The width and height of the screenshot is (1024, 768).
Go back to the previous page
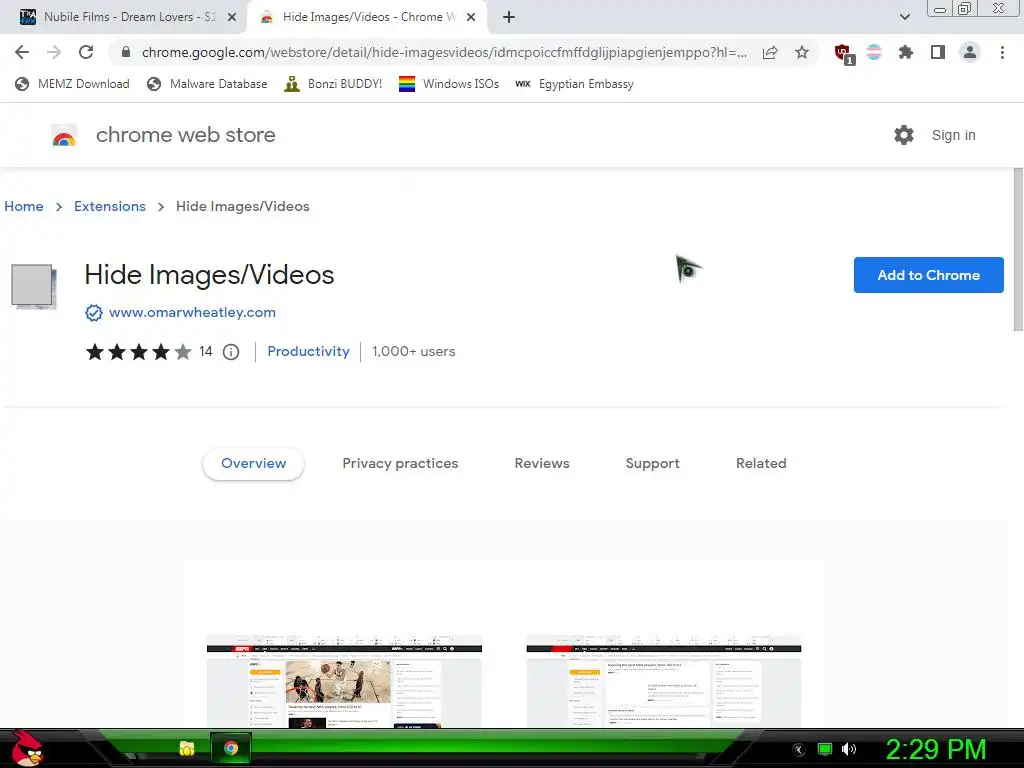click(22, 52)
